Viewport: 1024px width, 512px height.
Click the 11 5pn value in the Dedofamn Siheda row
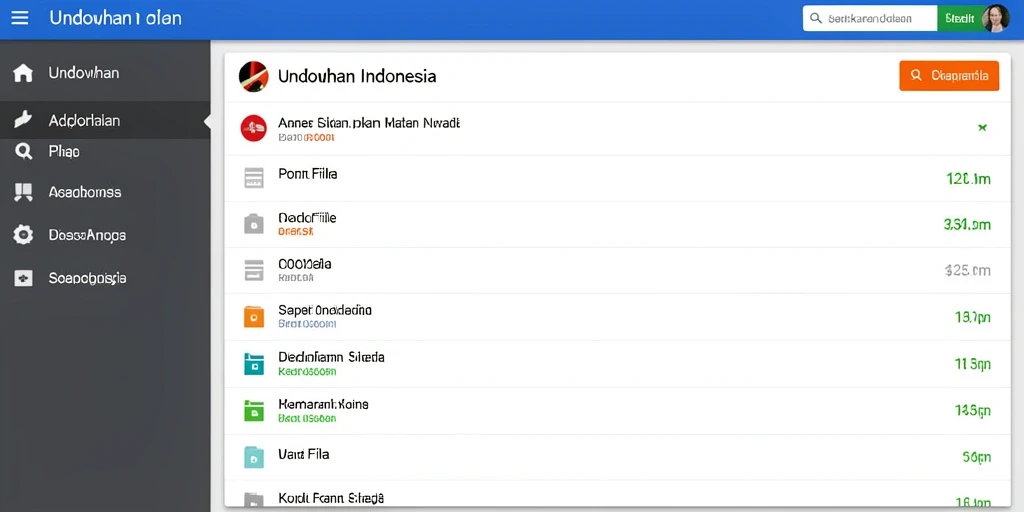coord(973,364)
